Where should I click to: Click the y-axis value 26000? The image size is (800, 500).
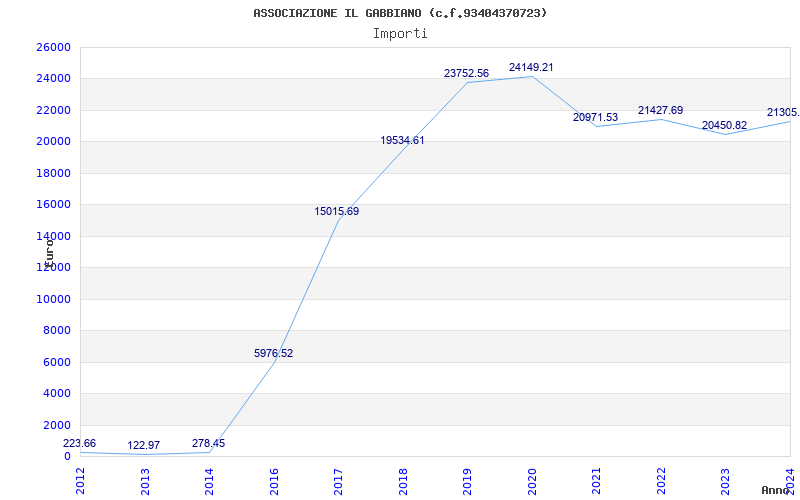[53, 47]
